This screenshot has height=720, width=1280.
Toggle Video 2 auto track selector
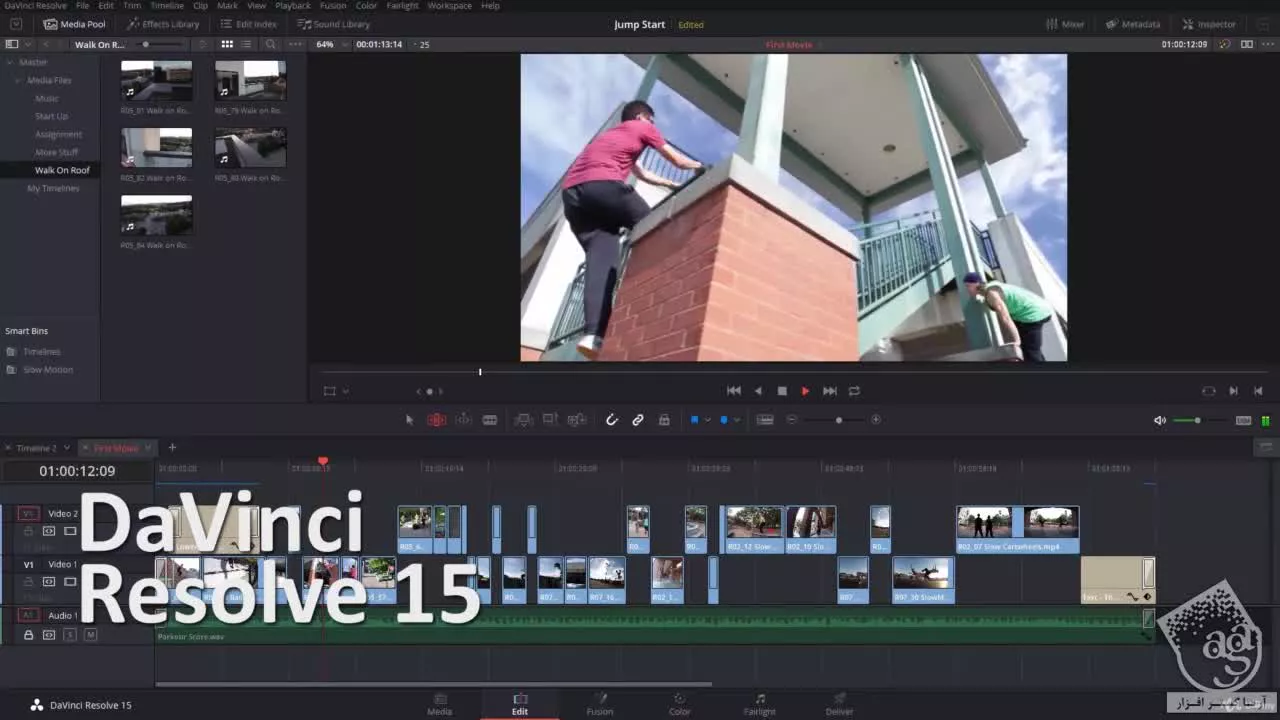click(49, 531)
